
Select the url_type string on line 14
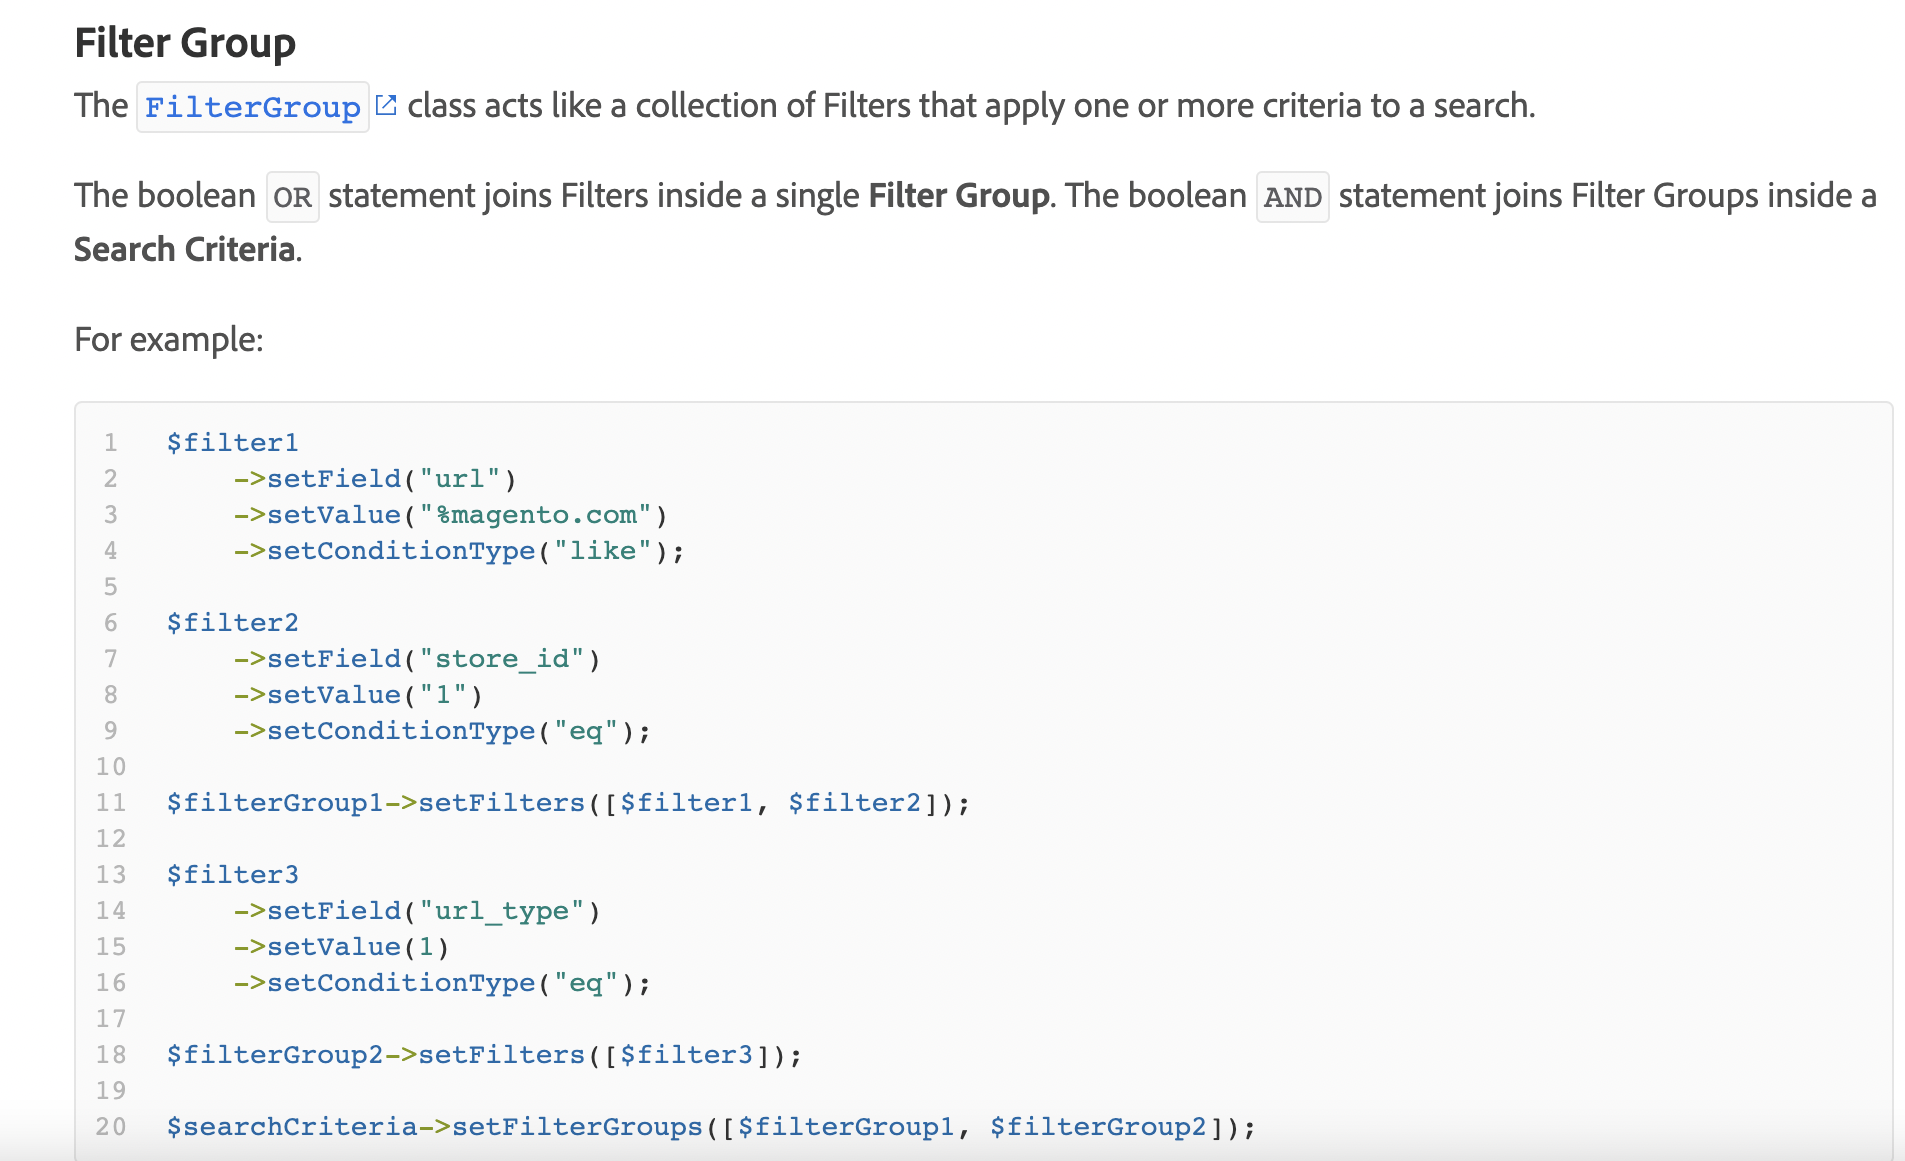point(503,910)
